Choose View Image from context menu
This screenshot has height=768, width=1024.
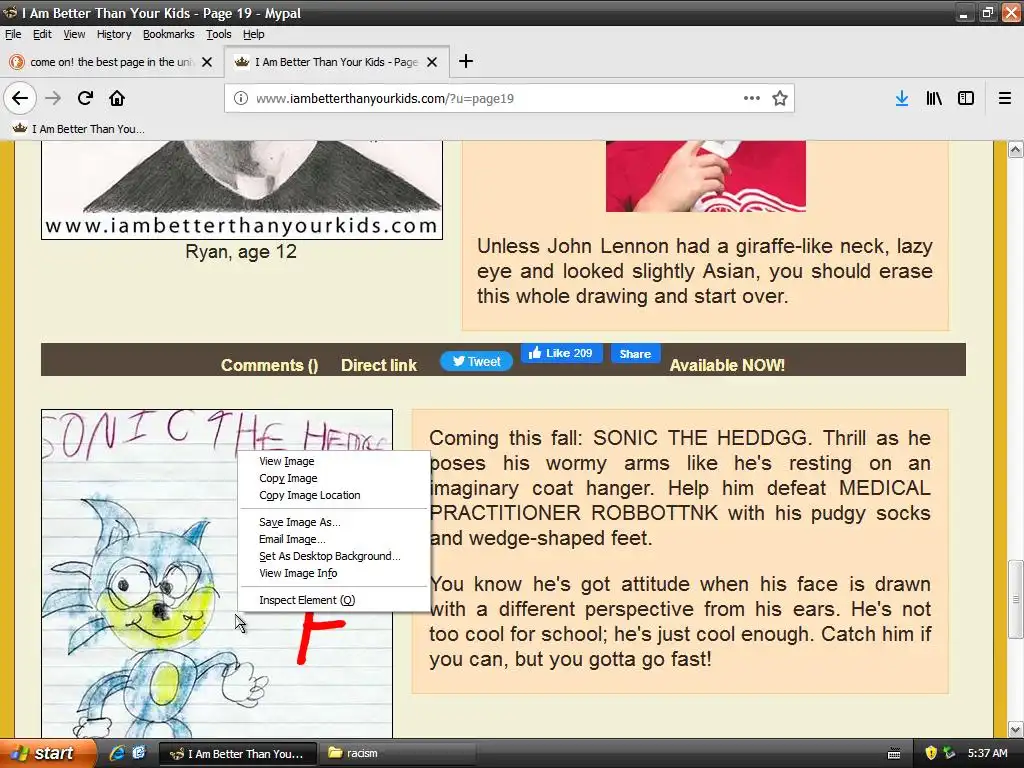[334, 461]
